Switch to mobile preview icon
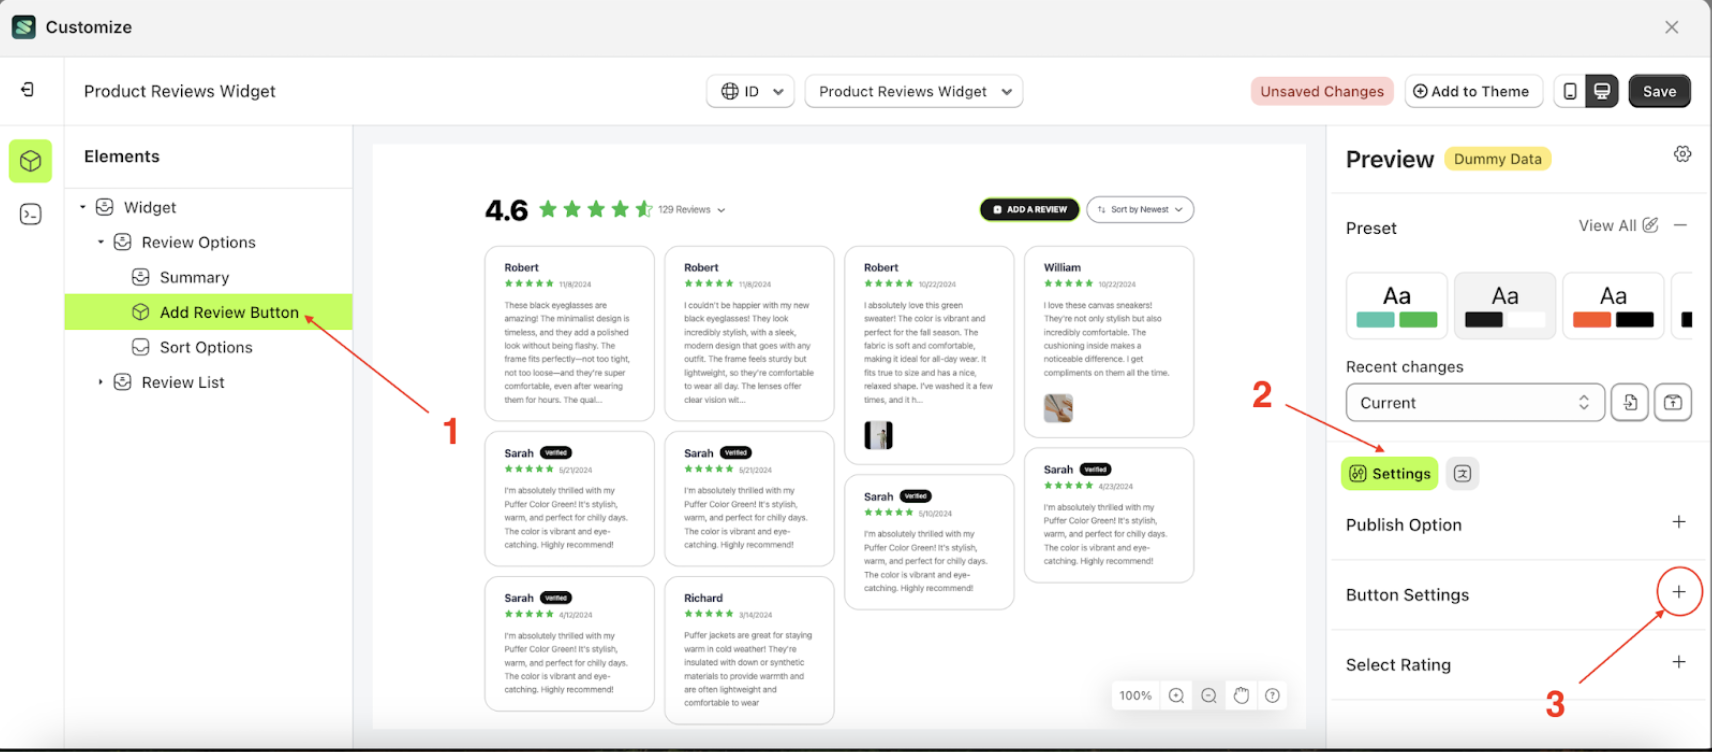This screenshot has width=1712, height=752. (1570, 91)
